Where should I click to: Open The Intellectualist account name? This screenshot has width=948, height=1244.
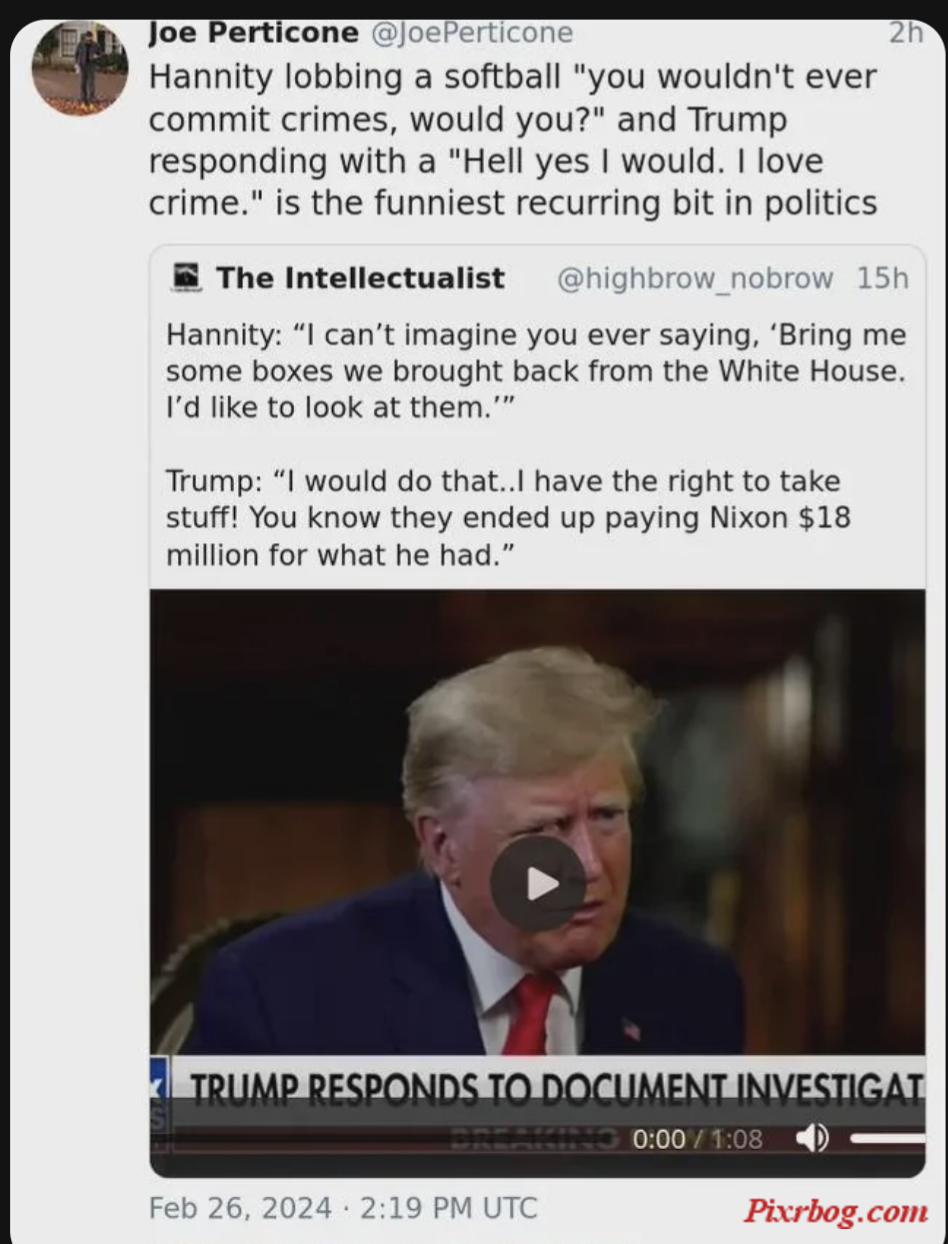click(360, 277)
